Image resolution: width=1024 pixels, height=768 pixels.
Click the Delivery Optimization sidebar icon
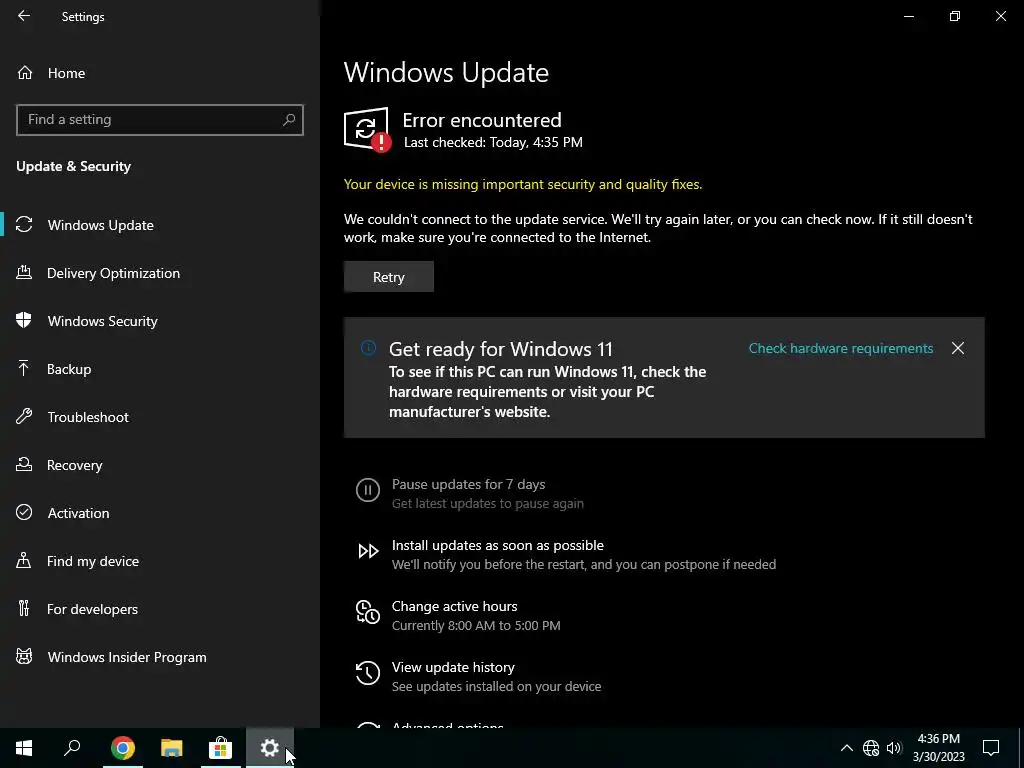24,272
